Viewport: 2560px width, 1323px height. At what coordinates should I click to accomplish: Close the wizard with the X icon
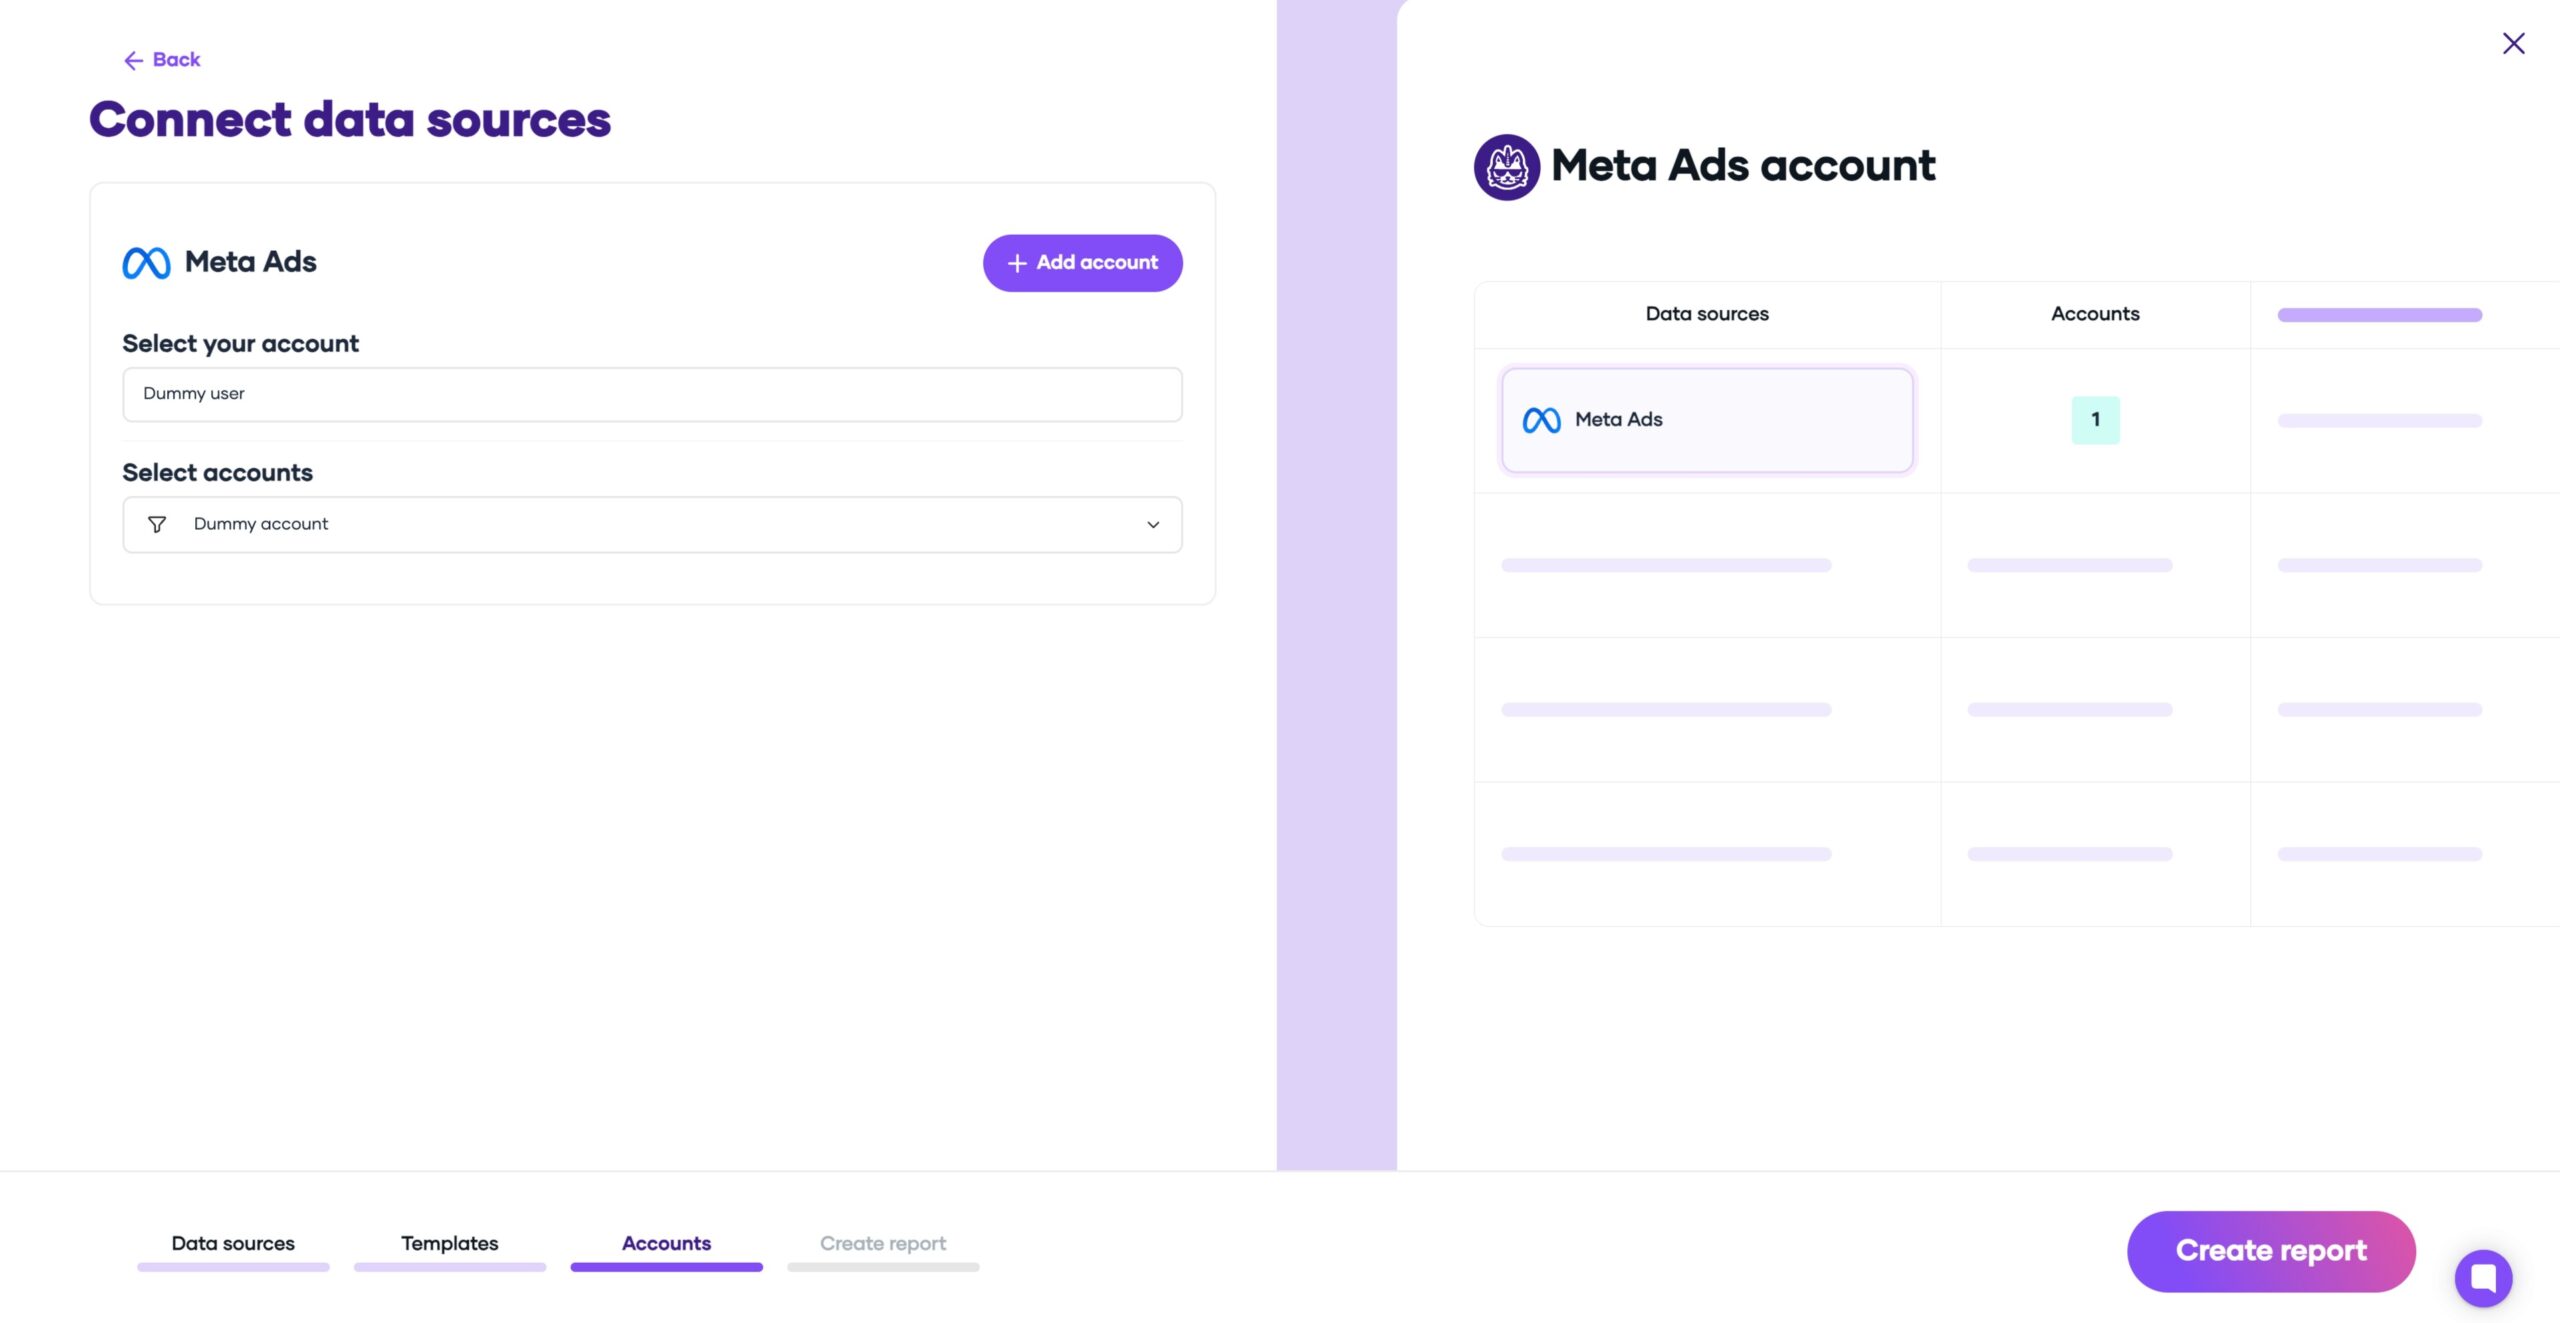[x=2513, y=44]
